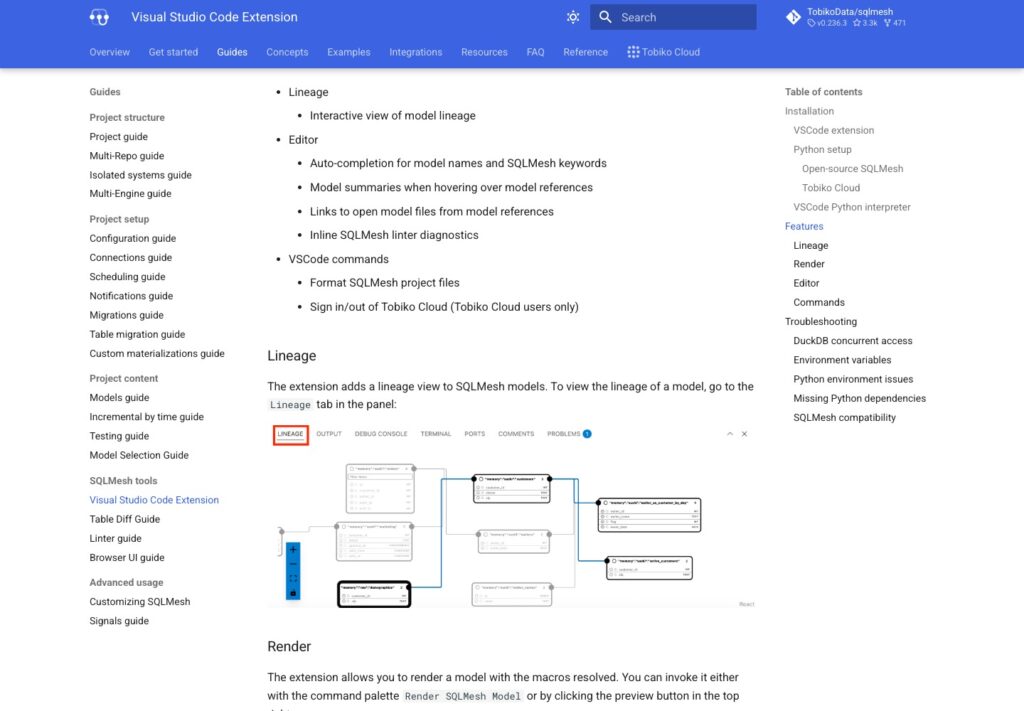The height and width of the screenshot is (711, 1024).
Task: Jump to VSCode Python interpreter section
Action: 852,207
